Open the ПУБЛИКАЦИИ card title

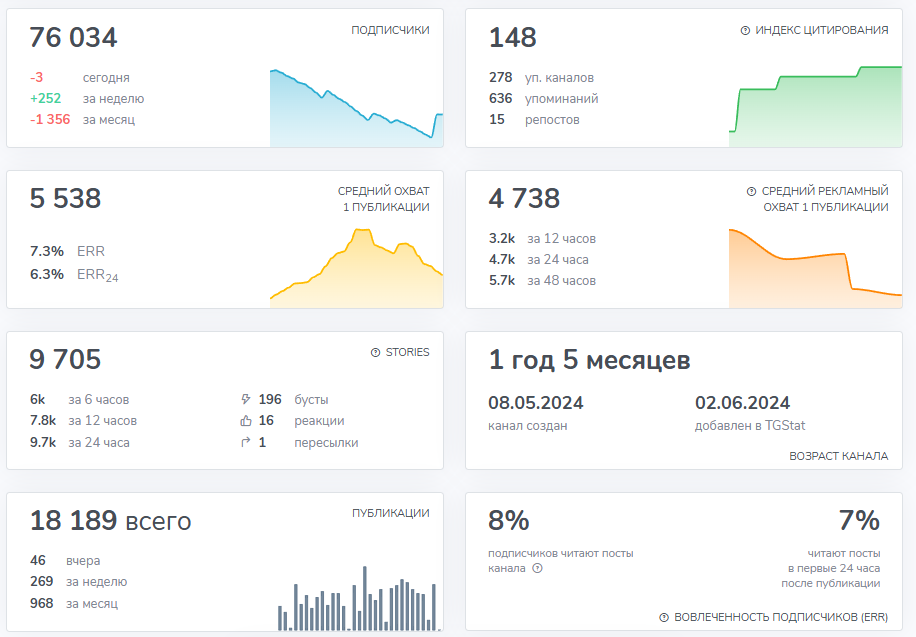tap(390, 513)
